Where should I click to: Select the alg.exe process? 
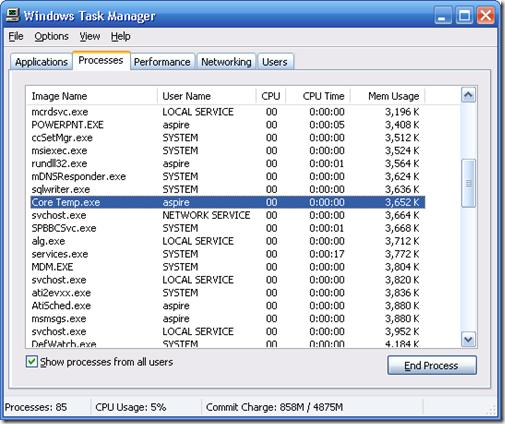pos(228,241)
